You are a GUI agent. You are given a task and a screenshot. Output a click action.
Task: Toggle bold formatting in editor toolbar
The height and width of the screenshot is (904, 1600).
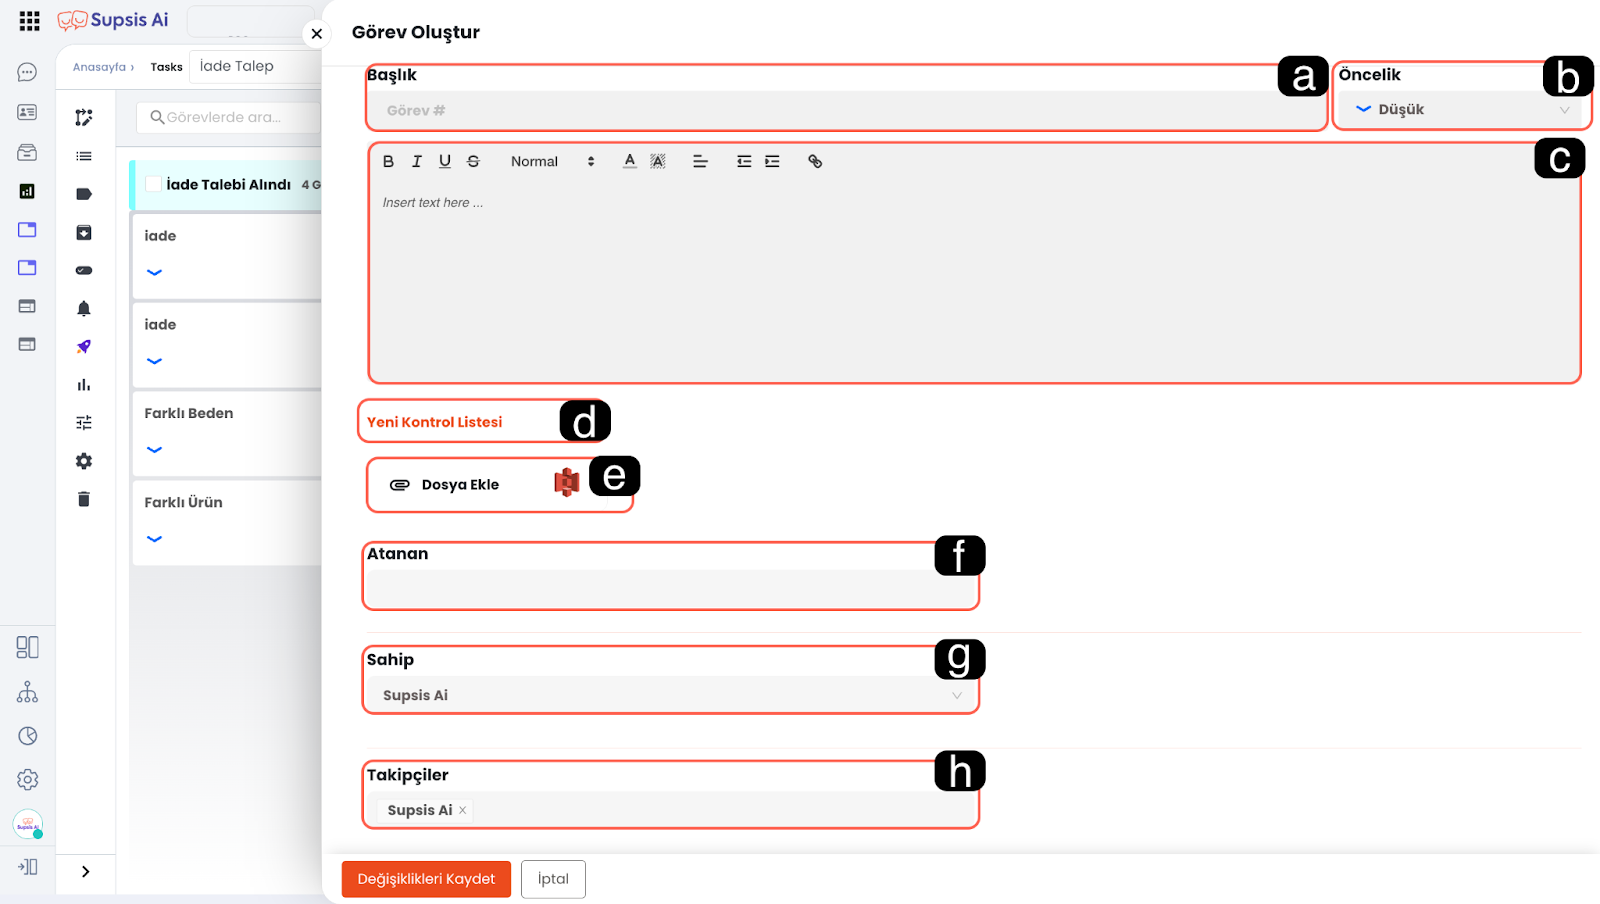[x=388, y=161]
